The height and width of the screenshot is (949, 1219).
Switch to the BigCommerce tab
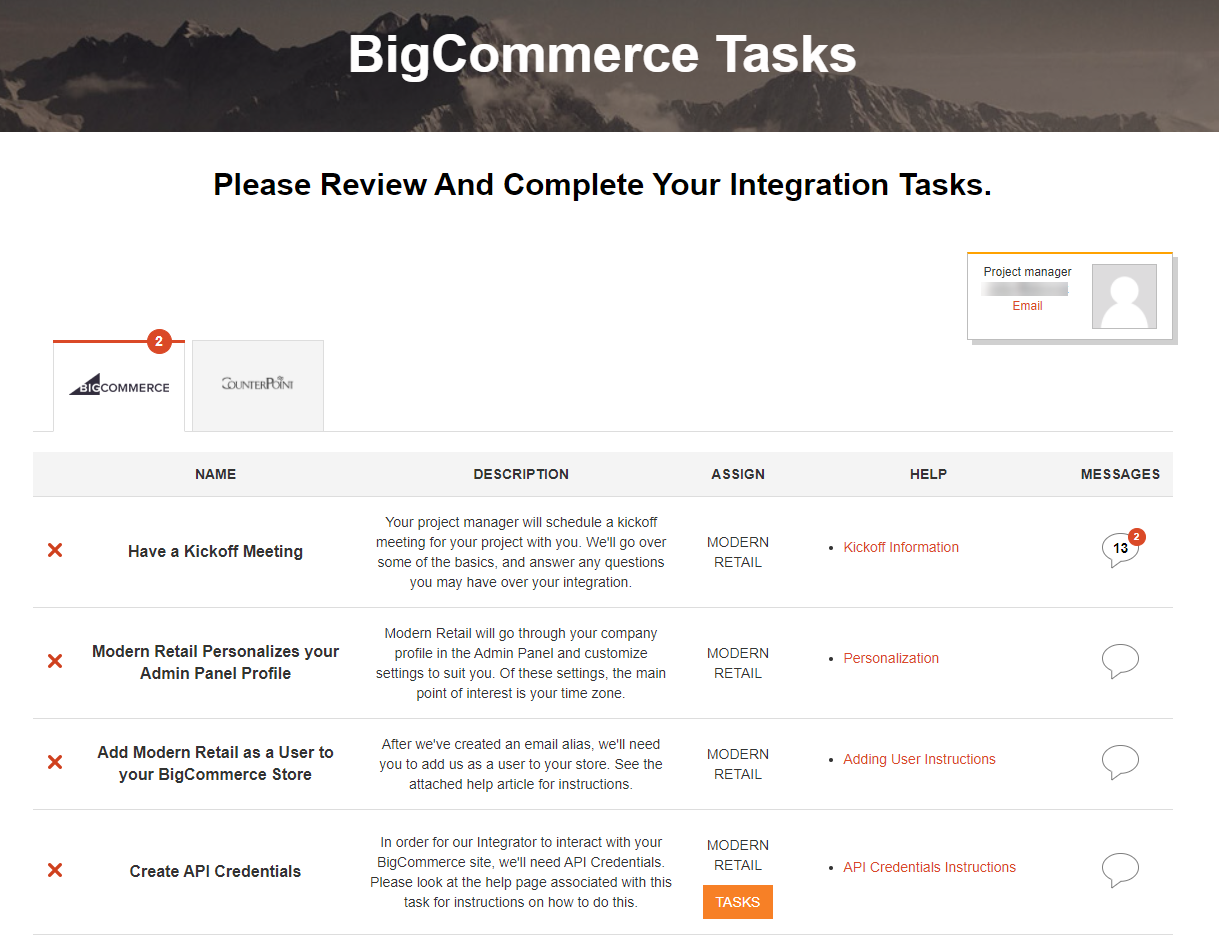tap(119, 386)
